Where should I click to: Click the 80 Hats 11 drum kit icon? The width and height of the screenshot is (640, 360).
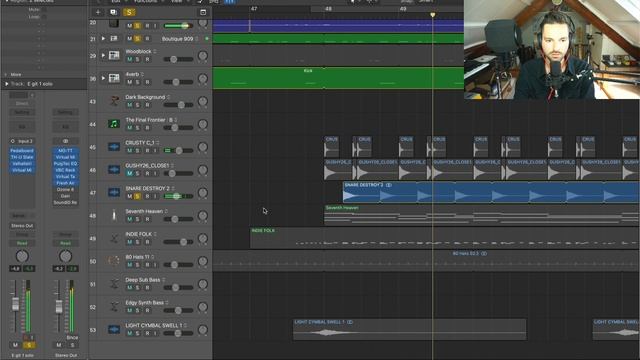114,261
